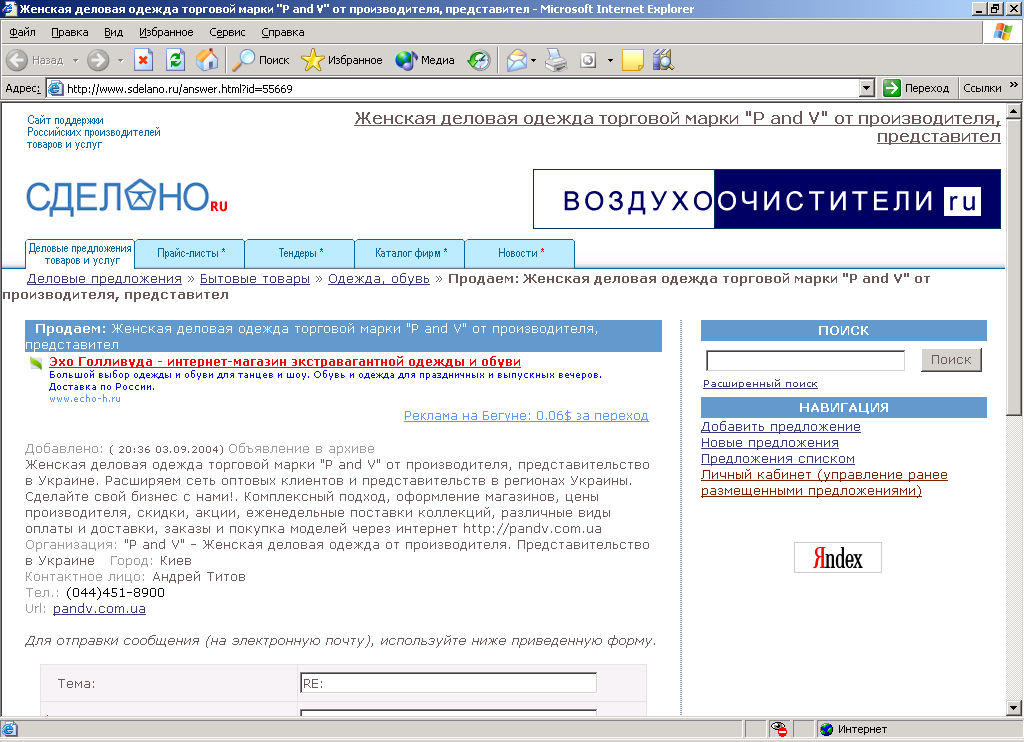Image resolution: width=1024 pixels, height=742 pixels.
Task: Click the IE page icon in status bar
Action: [10, 729]
